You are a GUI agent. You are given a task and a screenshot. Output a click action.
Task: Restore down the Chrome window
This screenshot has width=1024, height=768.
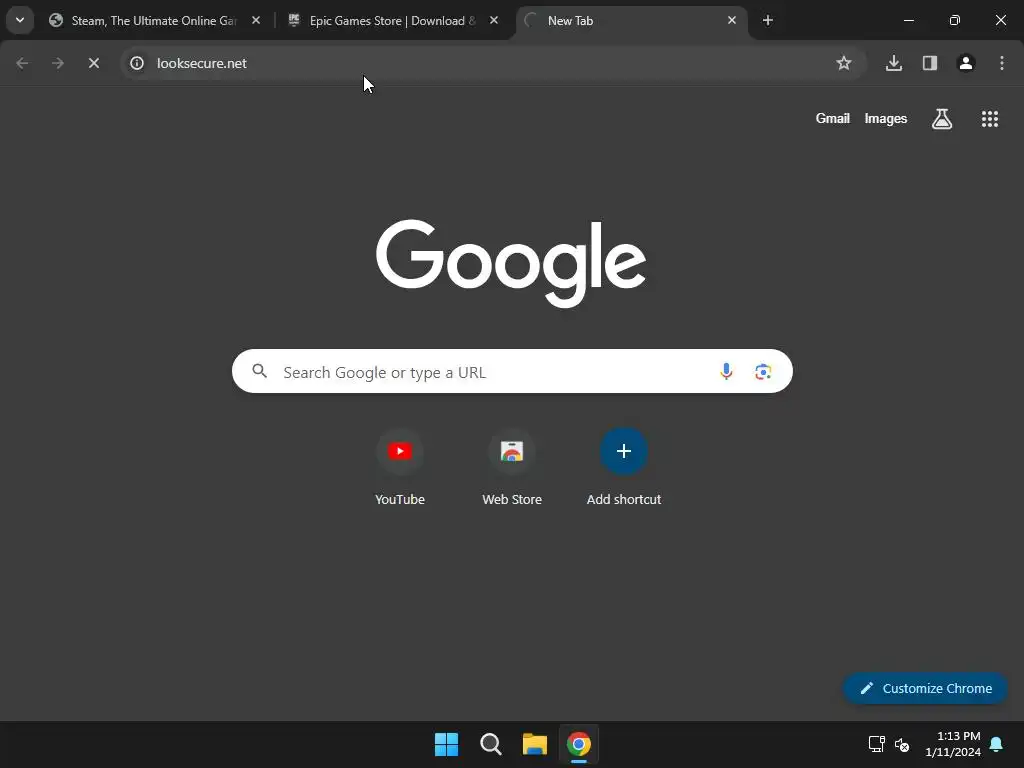pyautogui.click(x=955, y=20)
